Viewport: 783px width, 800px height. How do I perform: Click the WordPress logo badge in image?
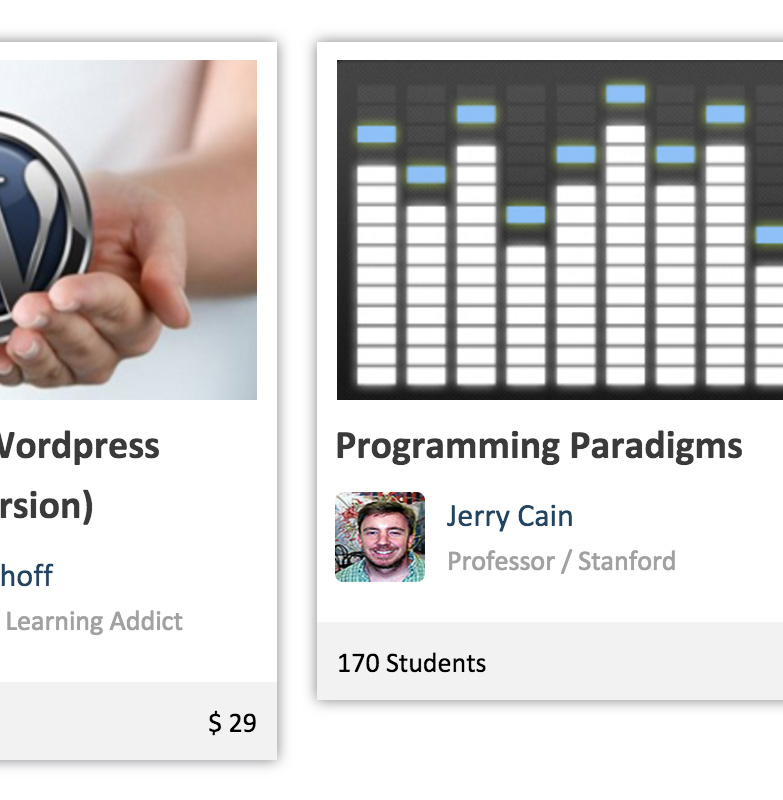point(43,224)
